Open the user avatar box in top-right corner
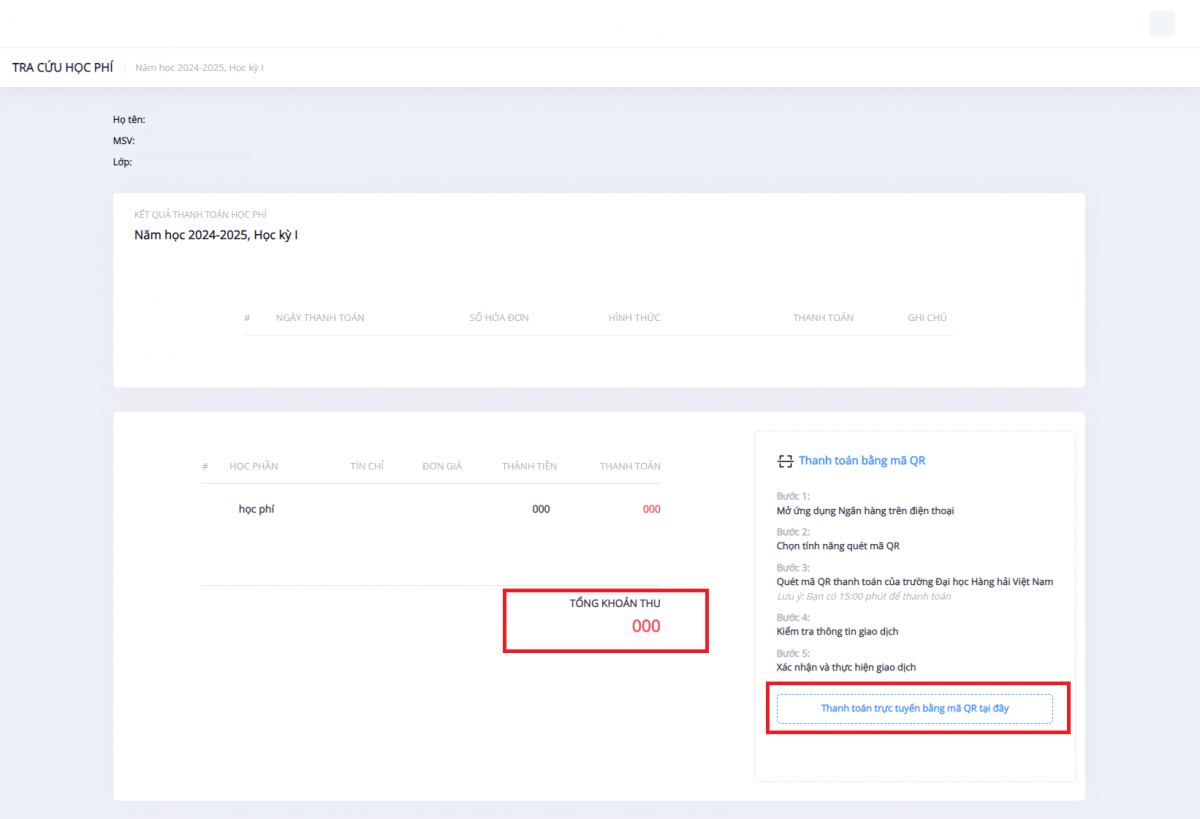 [x=1162, y=24]
